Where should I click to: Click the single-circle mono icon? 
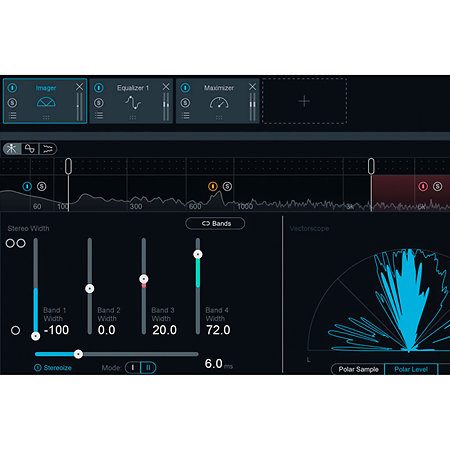click(x=15, y=330)
